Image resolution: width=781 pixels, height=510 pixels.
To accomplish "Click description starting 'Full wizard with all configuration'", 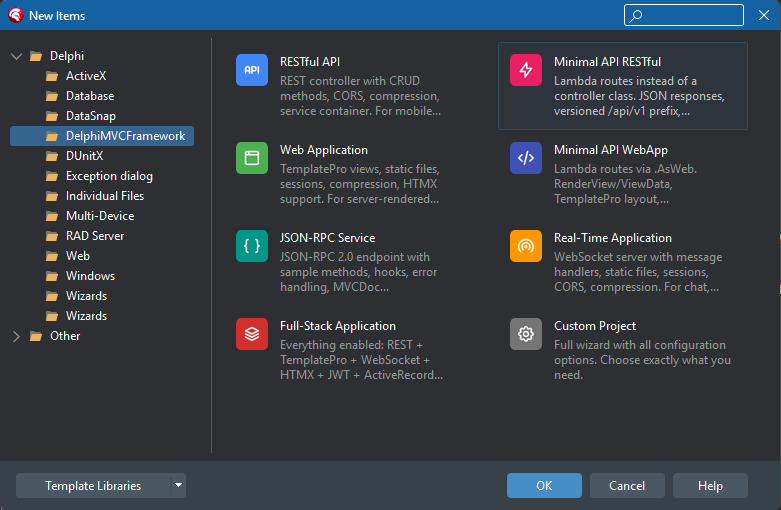I will 643,360.
